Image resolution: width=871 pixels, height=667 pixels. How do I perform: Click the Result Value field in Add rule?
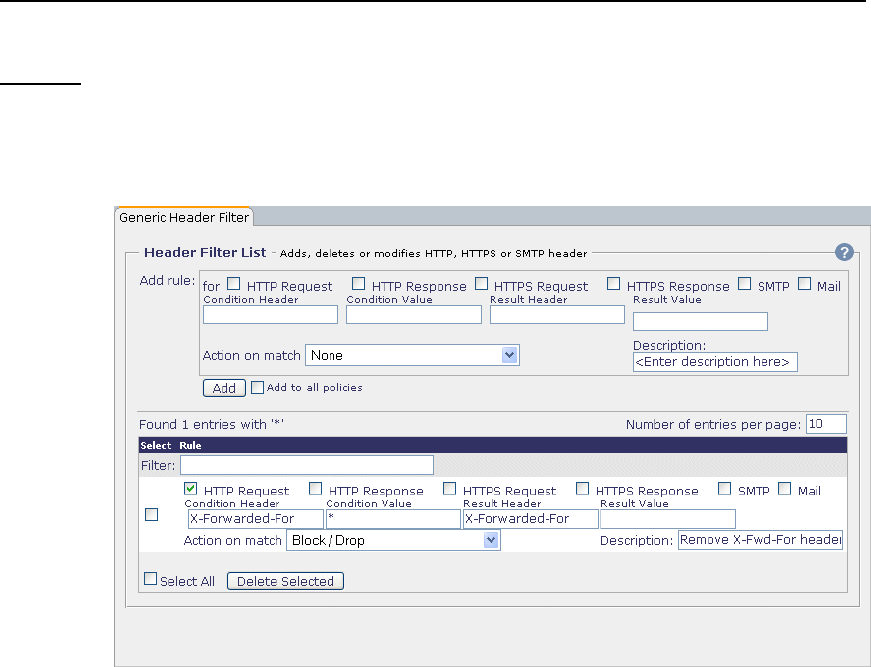(700, 322)
